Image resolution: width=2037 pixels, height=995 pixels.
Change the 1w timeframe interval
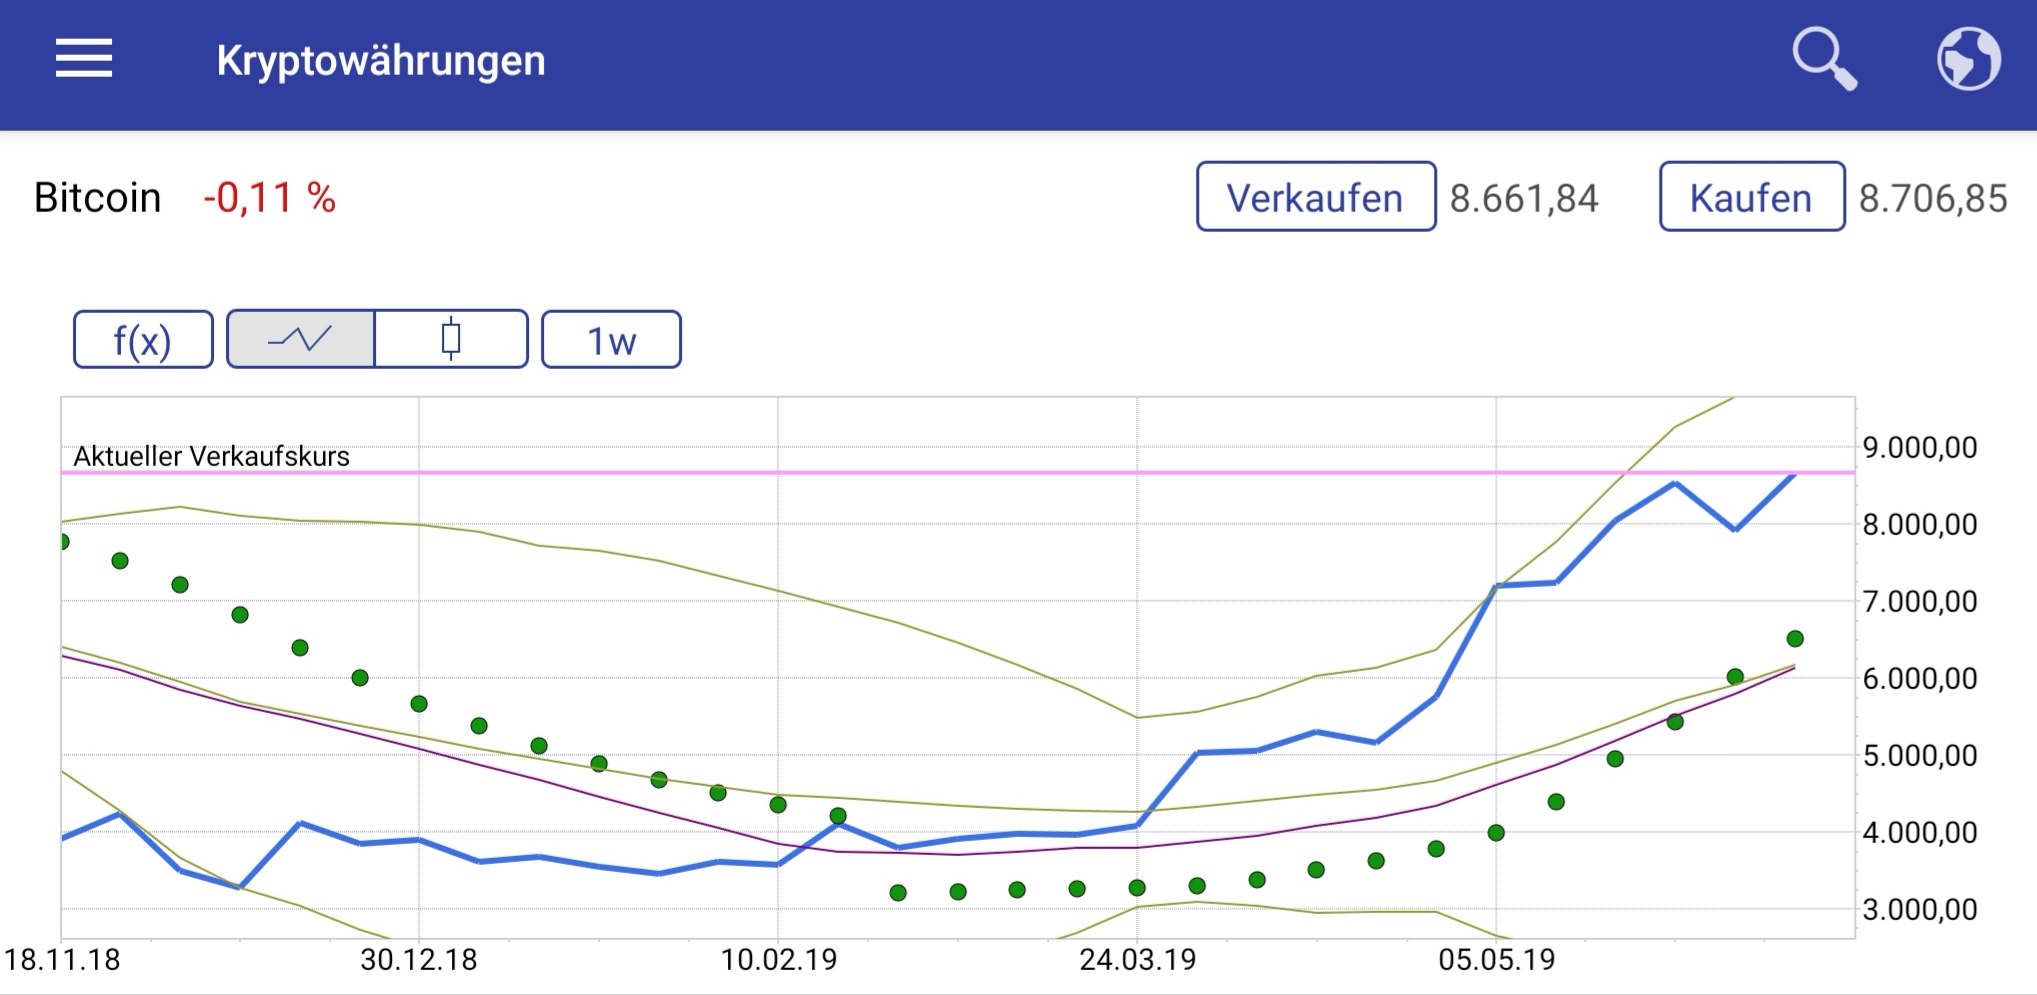tap(611, 340)
